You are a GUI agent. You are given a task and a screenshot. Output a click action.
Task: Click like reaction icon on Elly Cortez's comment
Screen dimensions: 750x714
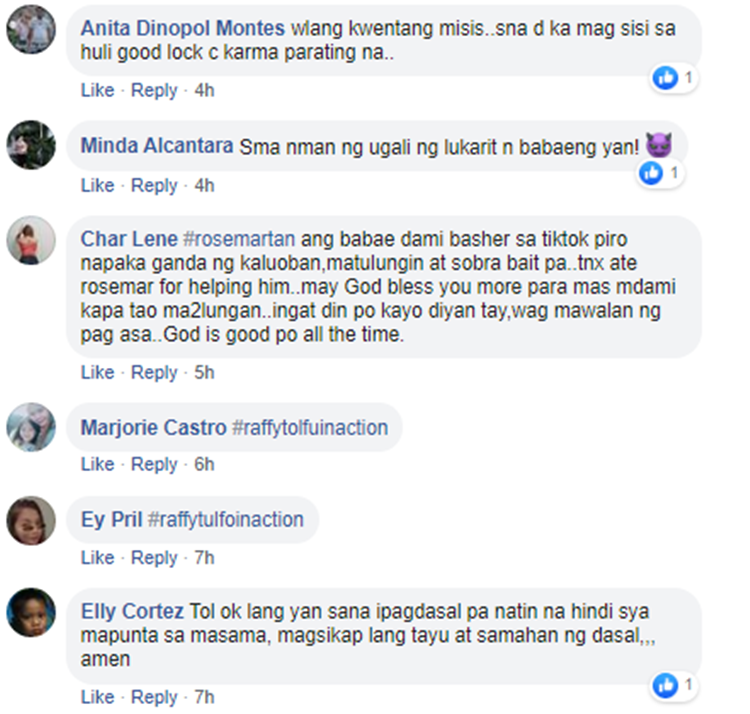[665, 685]
